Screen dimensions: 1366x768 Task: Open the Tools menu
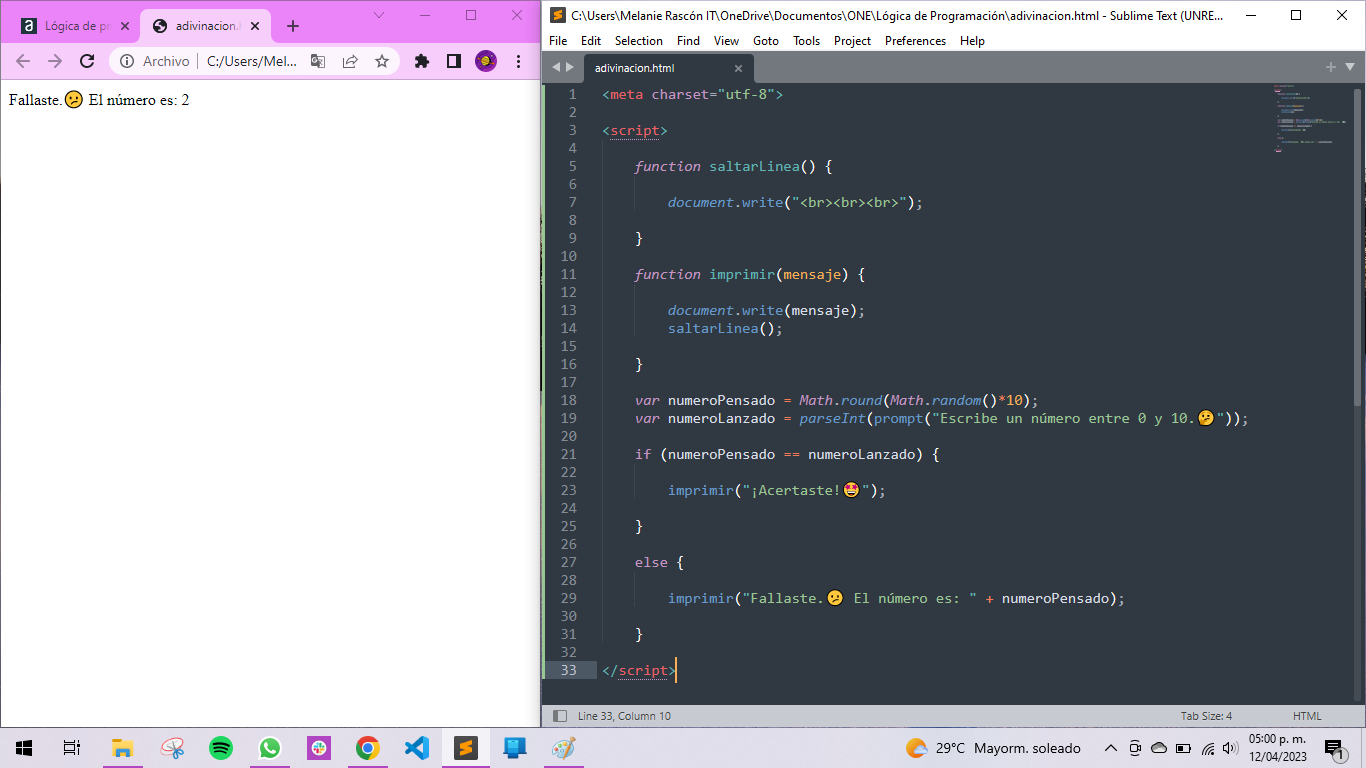(806, 41)
